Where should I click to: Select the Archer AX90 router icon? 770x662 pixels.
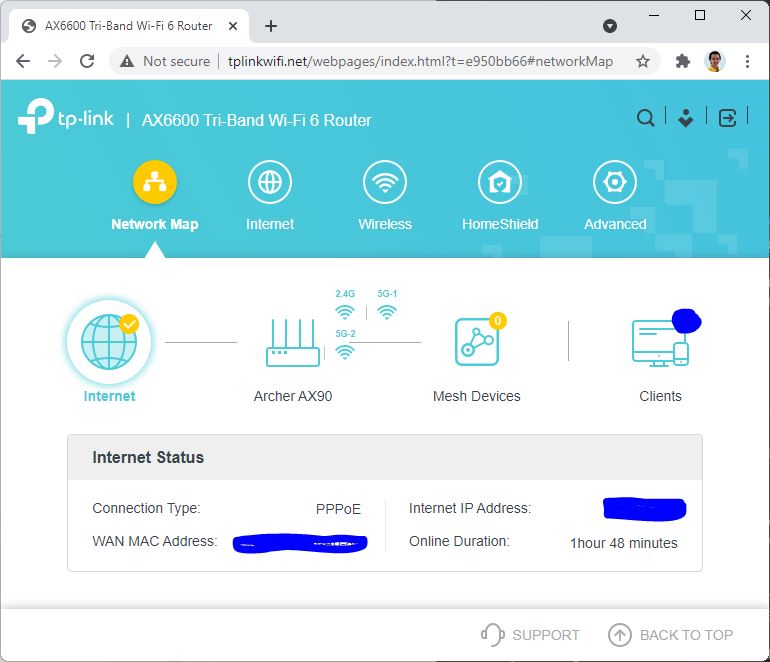point(293,342)
